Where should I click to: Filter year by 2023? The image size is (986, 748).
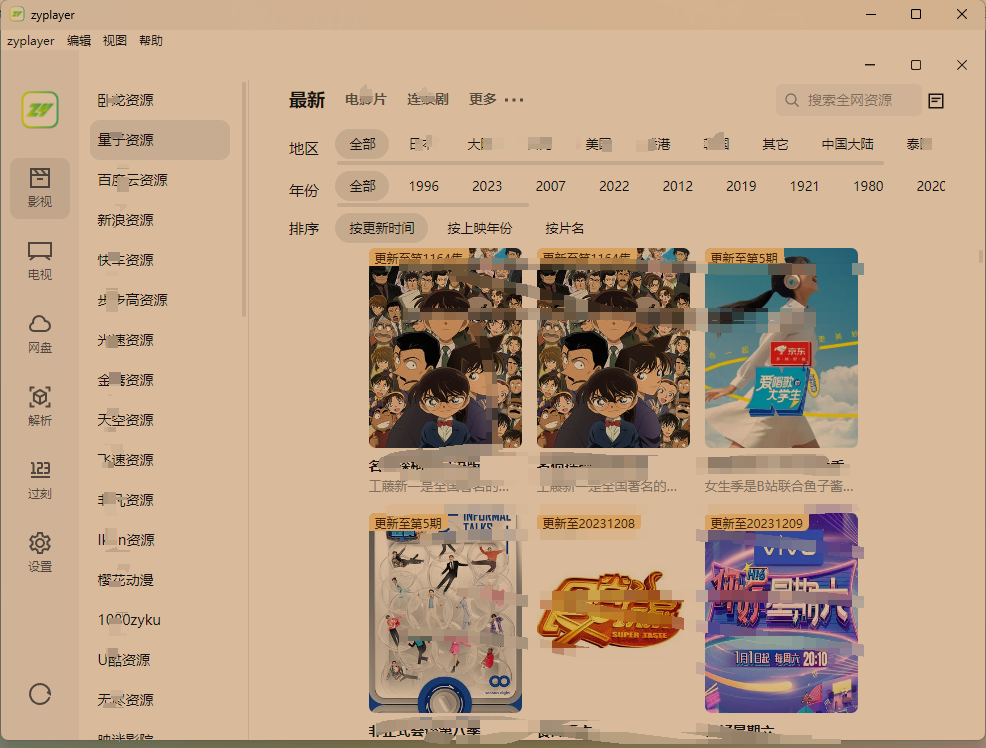tap(487, 186)
